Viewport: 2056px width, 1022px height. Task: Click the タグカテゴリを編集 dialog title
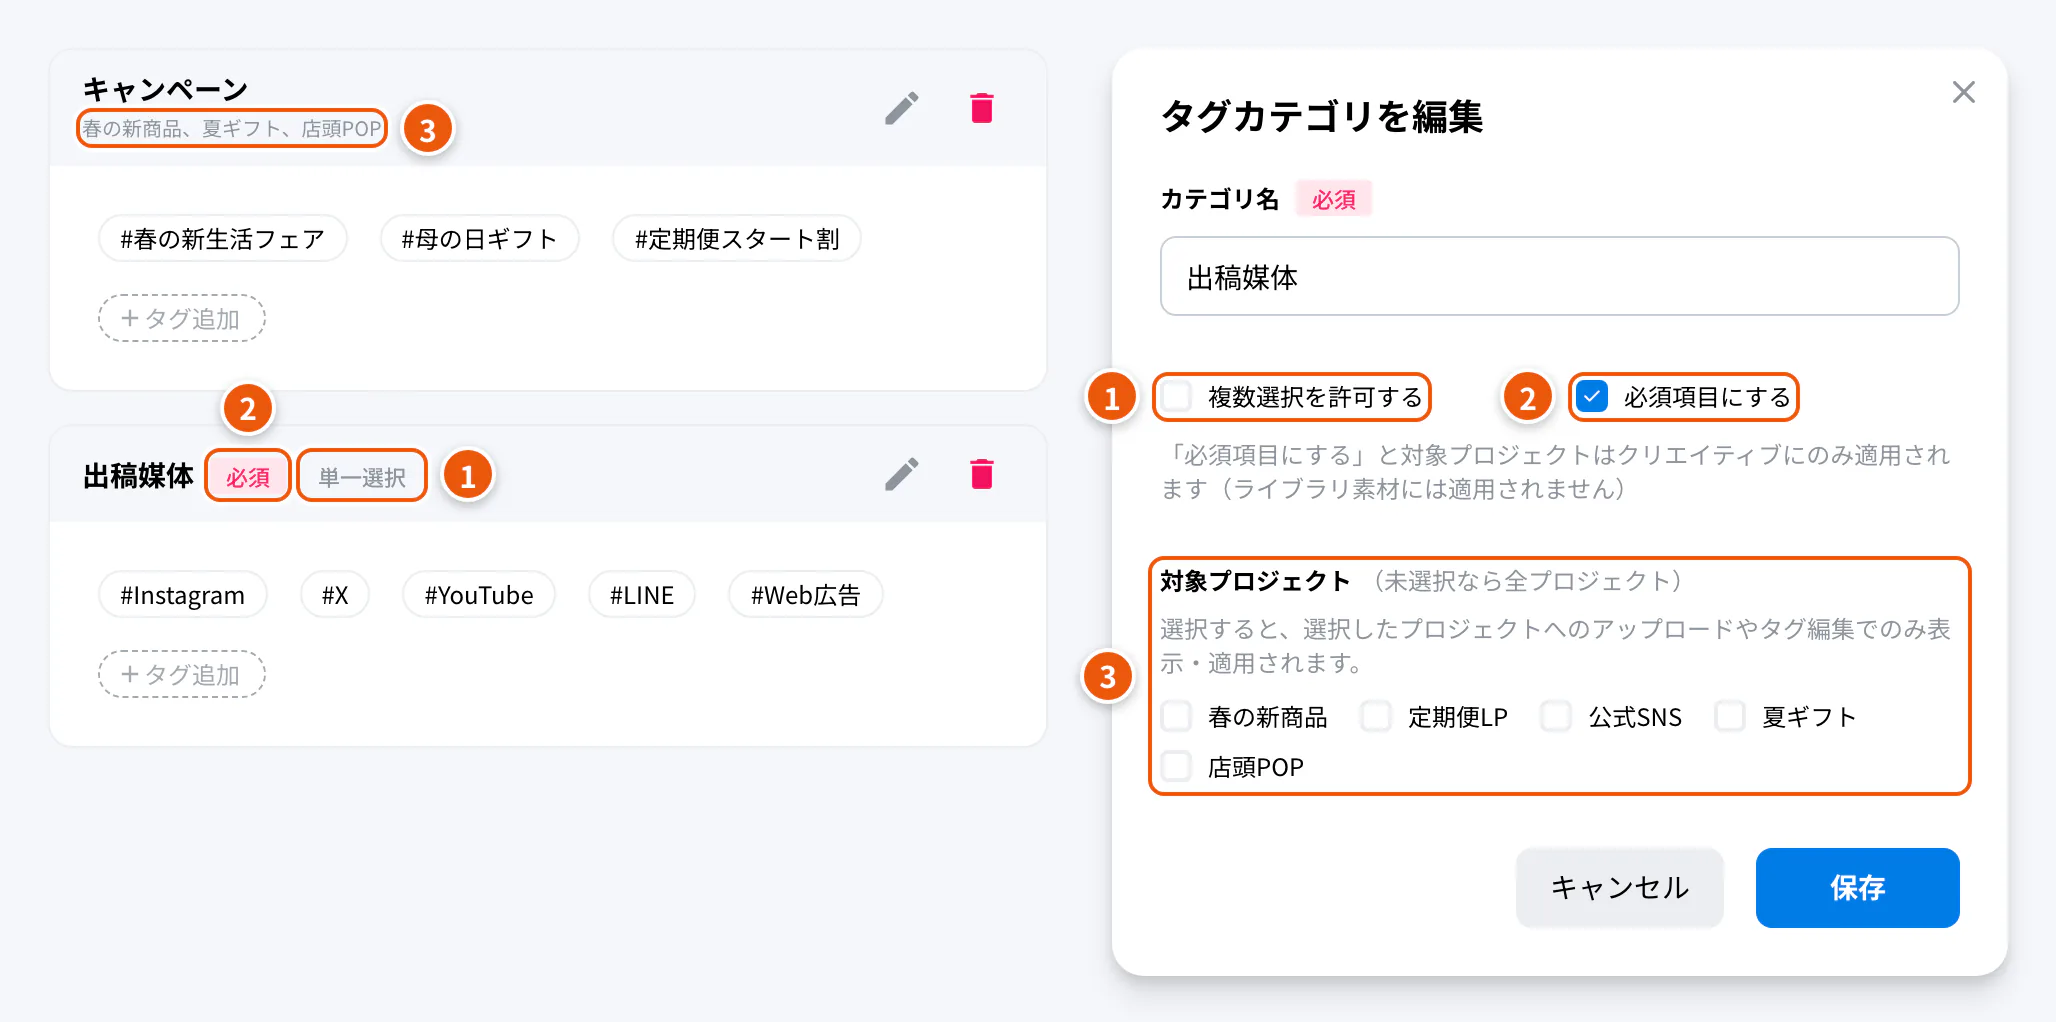[x=1321, y=116]
